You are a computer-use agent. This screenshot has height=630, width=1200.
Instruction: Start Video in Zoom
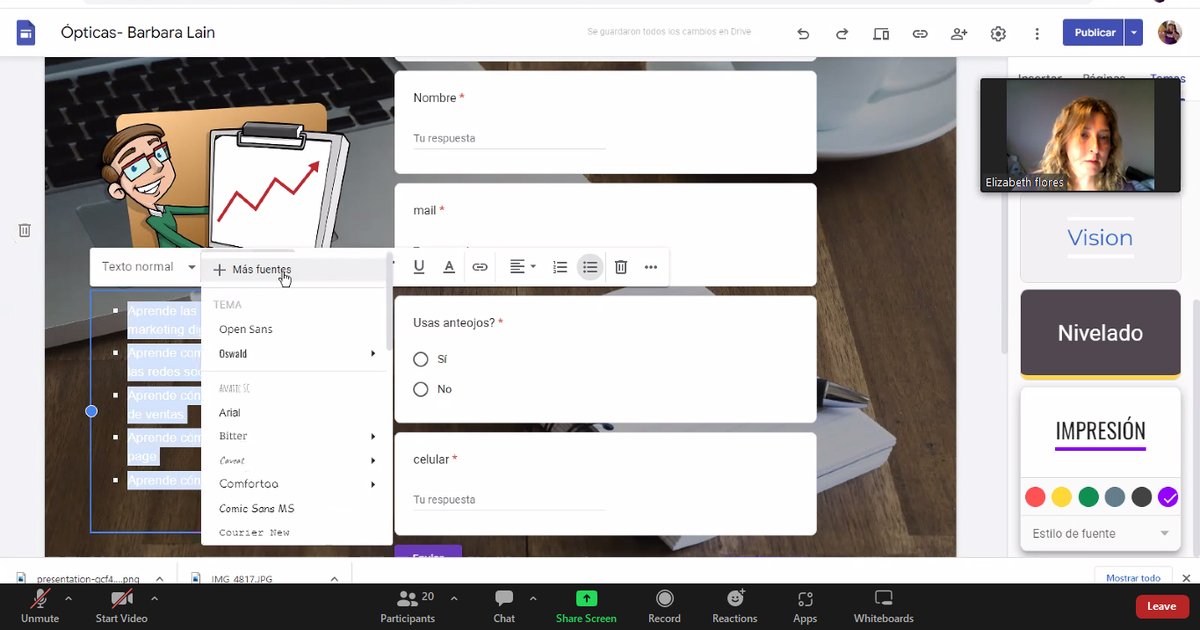click(x=122, y=606)
